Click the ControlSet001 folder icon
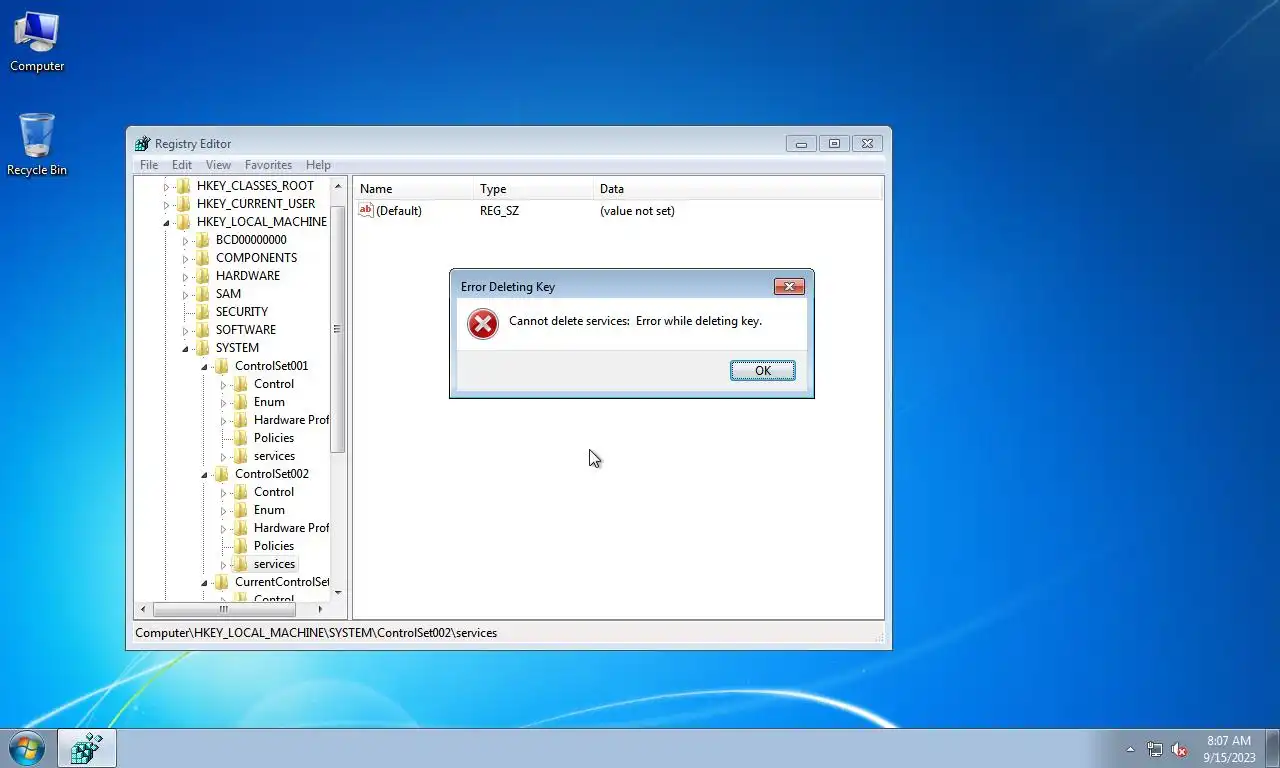 pos(221,366)
